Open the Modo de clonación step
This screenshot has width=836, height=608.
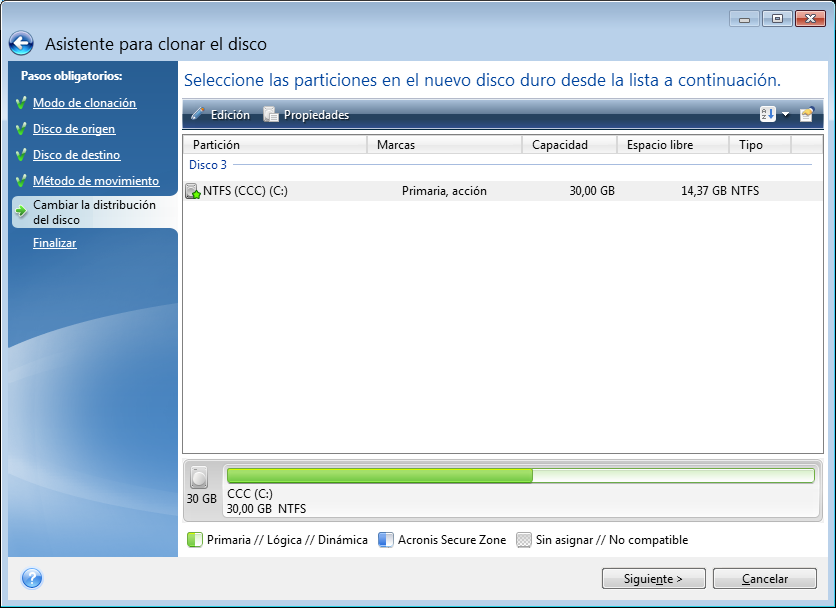click(x=84, y=103)
